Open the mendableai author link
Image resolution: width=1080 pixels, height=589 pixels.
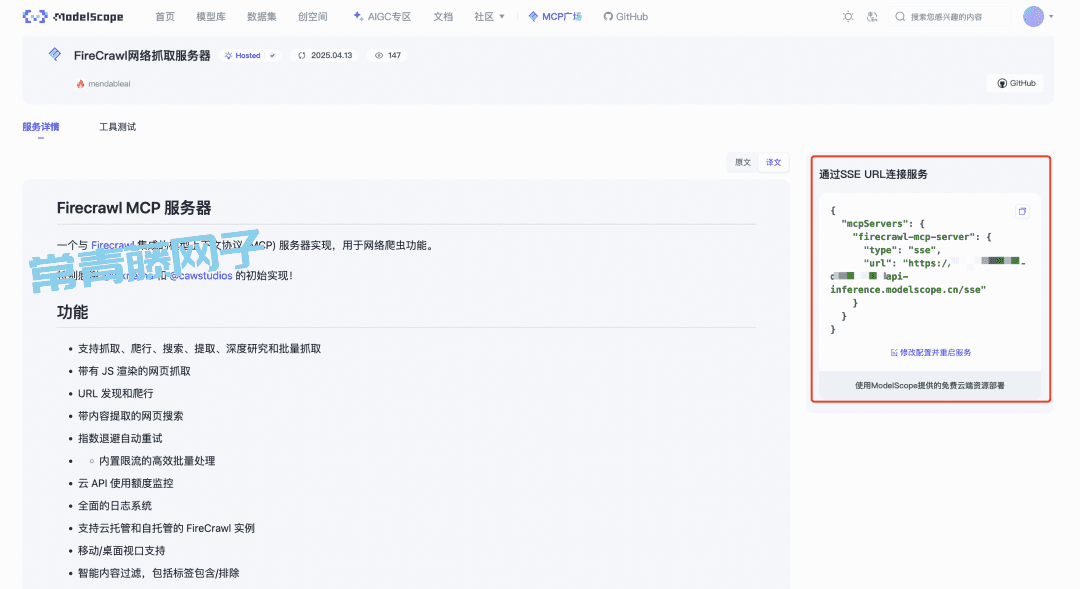point(103,84)
